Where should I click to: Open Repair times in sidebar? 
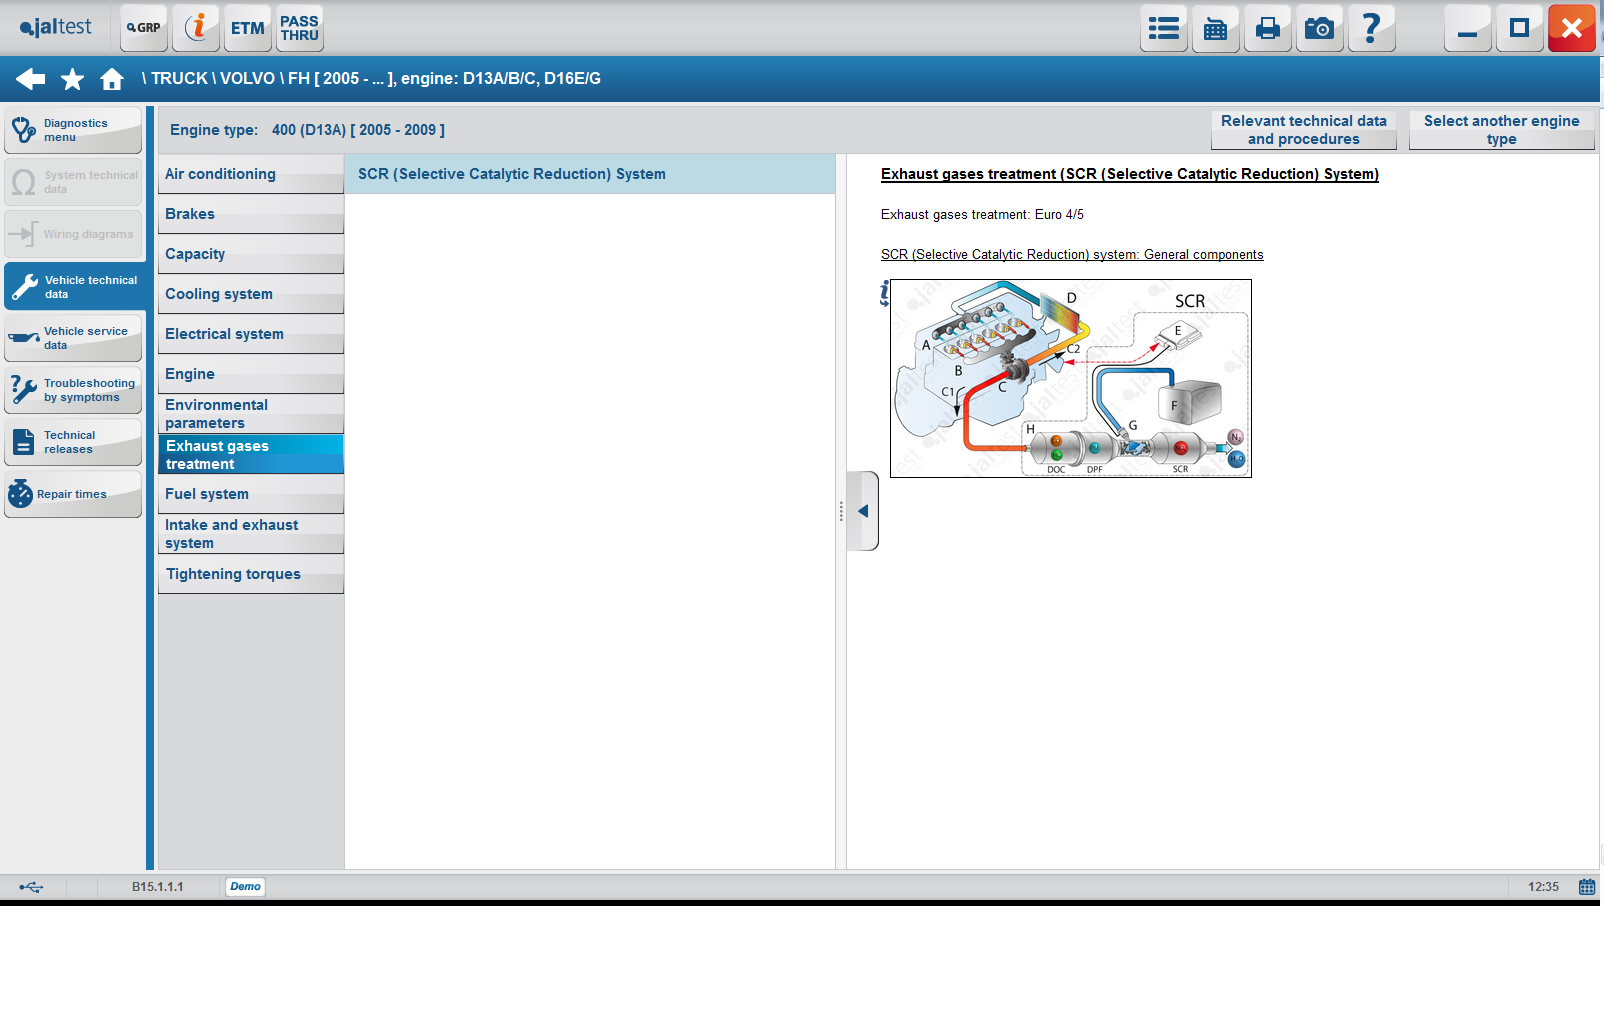(74, 494)
